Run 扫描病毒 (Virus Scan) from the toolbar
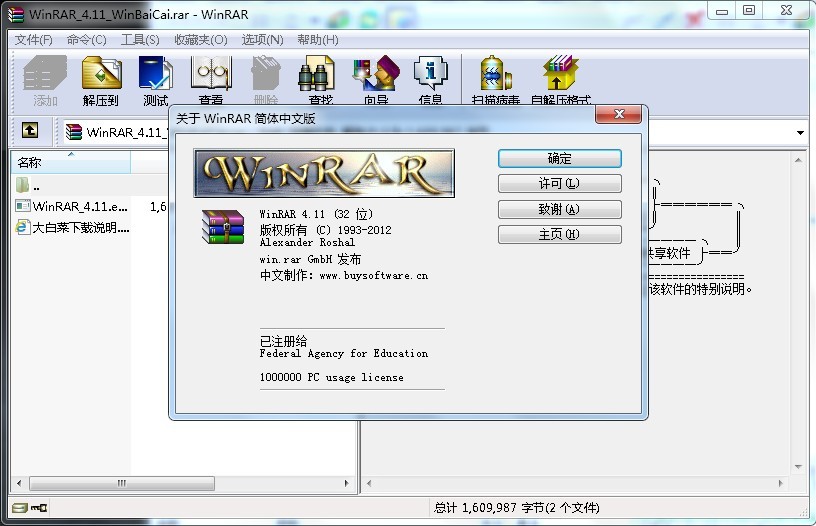Image resolution: width=816 pixels, height=526 pixels. [x=496, y=79]
